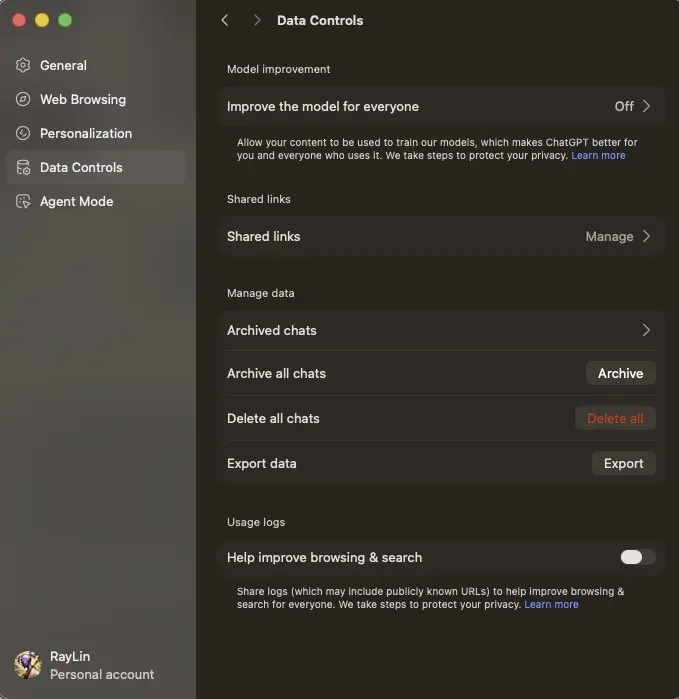
Task: Click the Web Browsing compass icon
Action: tap(23, 99)
